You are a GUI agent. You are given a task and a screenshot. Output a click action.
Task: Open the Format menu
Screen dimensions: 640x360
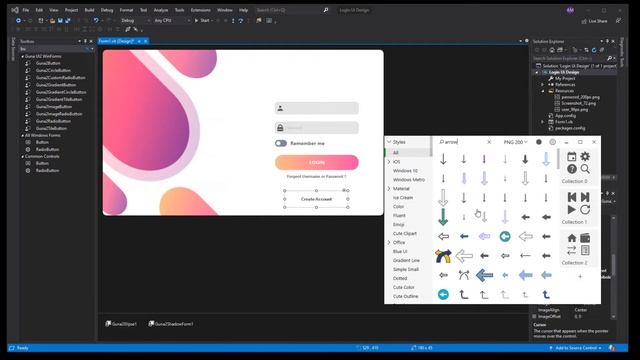(126, 10)
